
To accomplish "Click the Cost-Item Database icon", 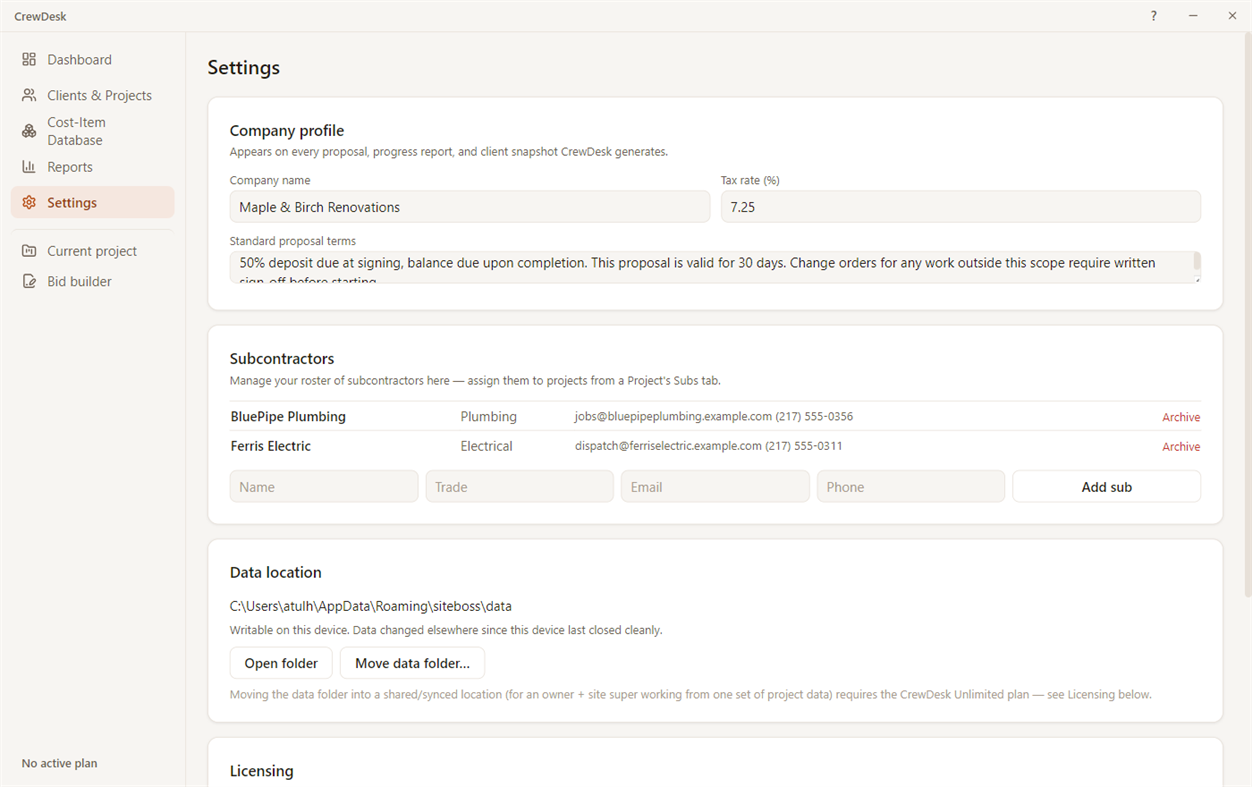I will coord(29,131).
